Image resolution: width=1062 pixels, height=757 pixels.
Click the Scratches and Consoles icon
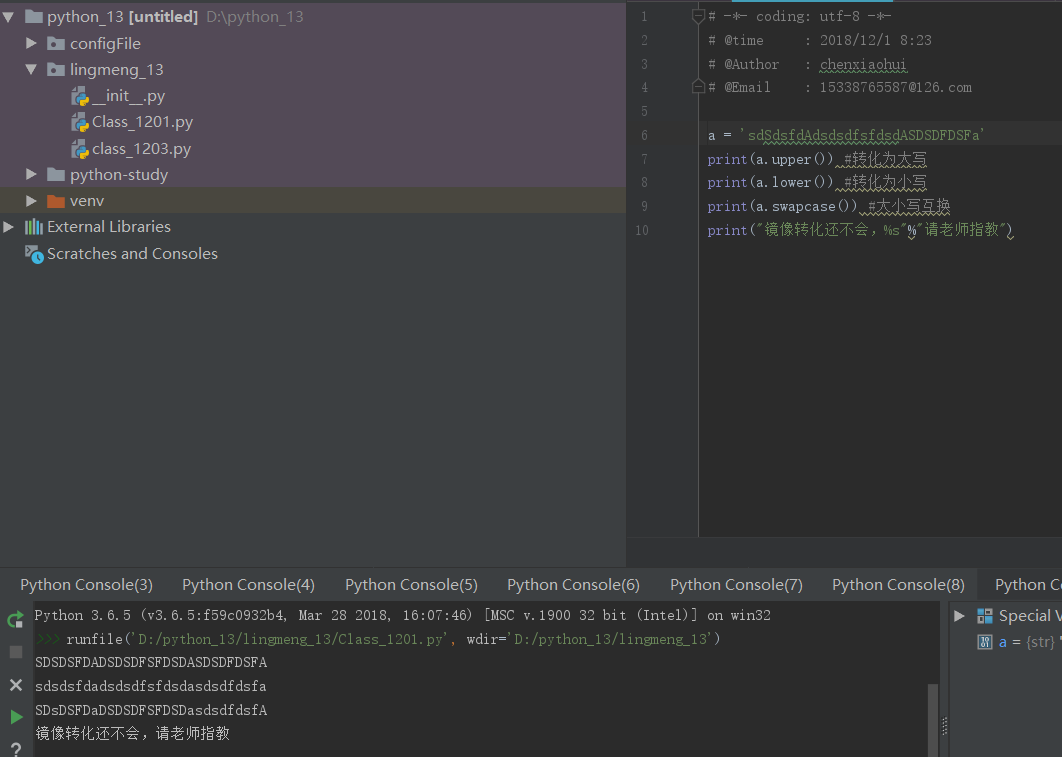coord(34,254)
